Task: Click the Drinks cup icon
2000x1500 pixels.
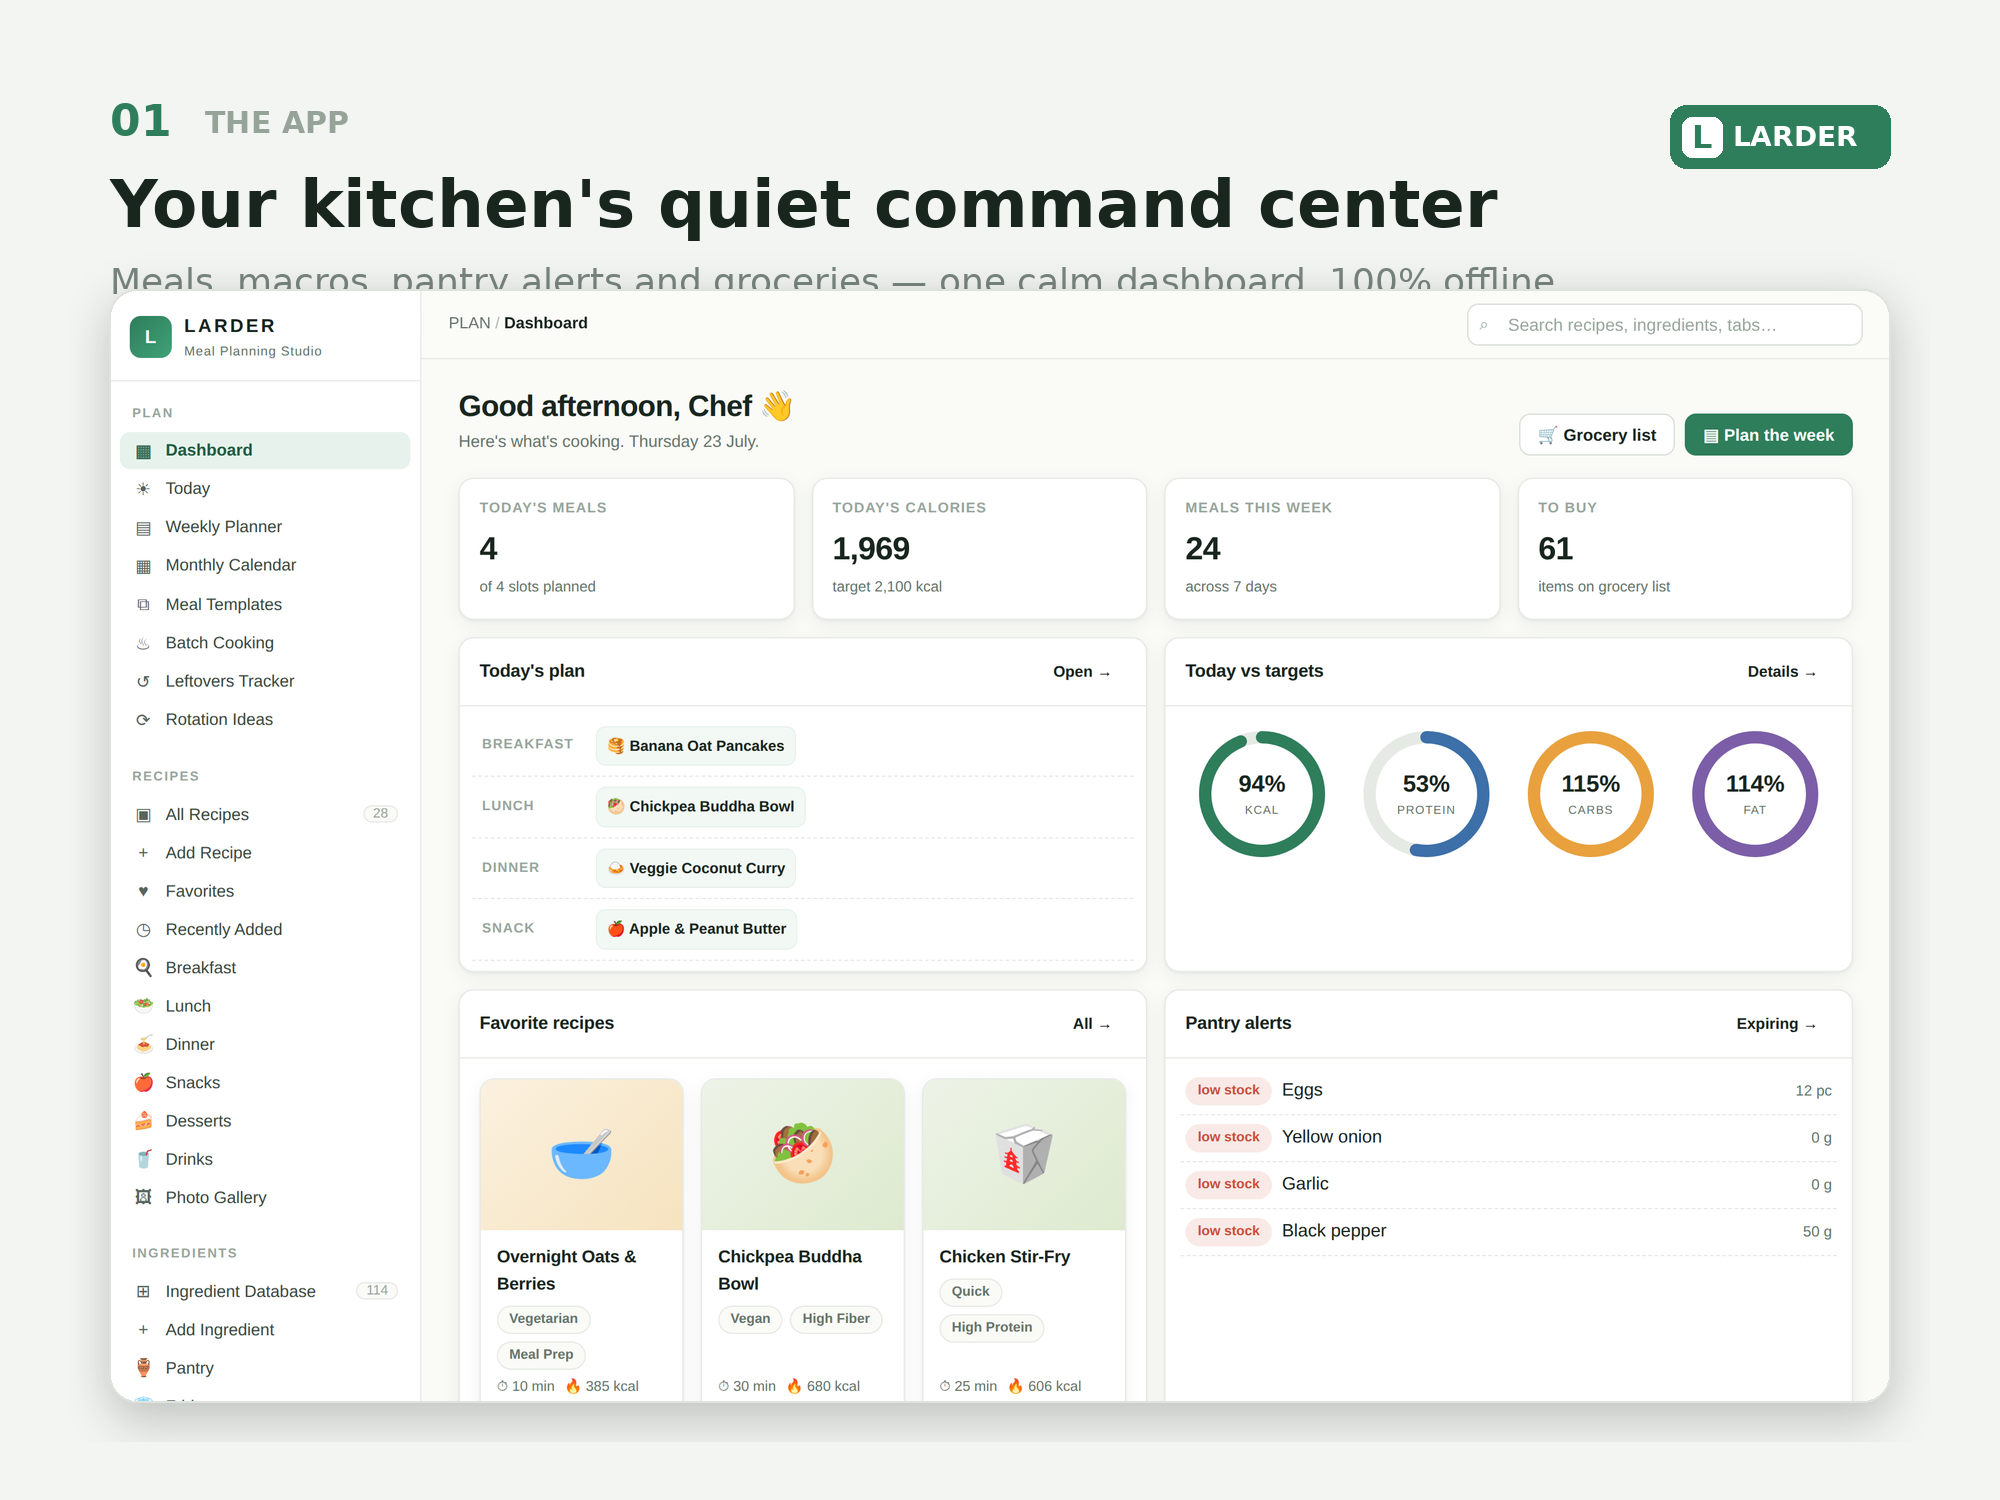Action: [x=143, y=1159]
